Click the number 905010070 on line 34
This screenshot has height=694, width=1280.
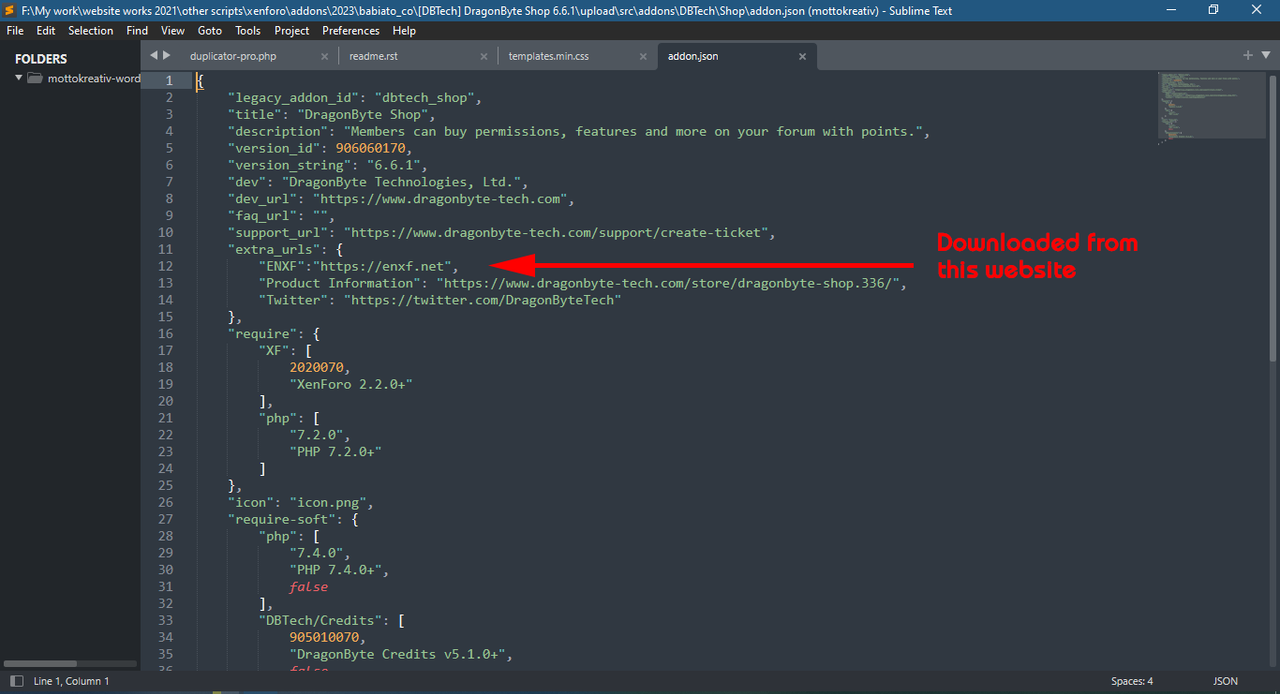[324, 637]
